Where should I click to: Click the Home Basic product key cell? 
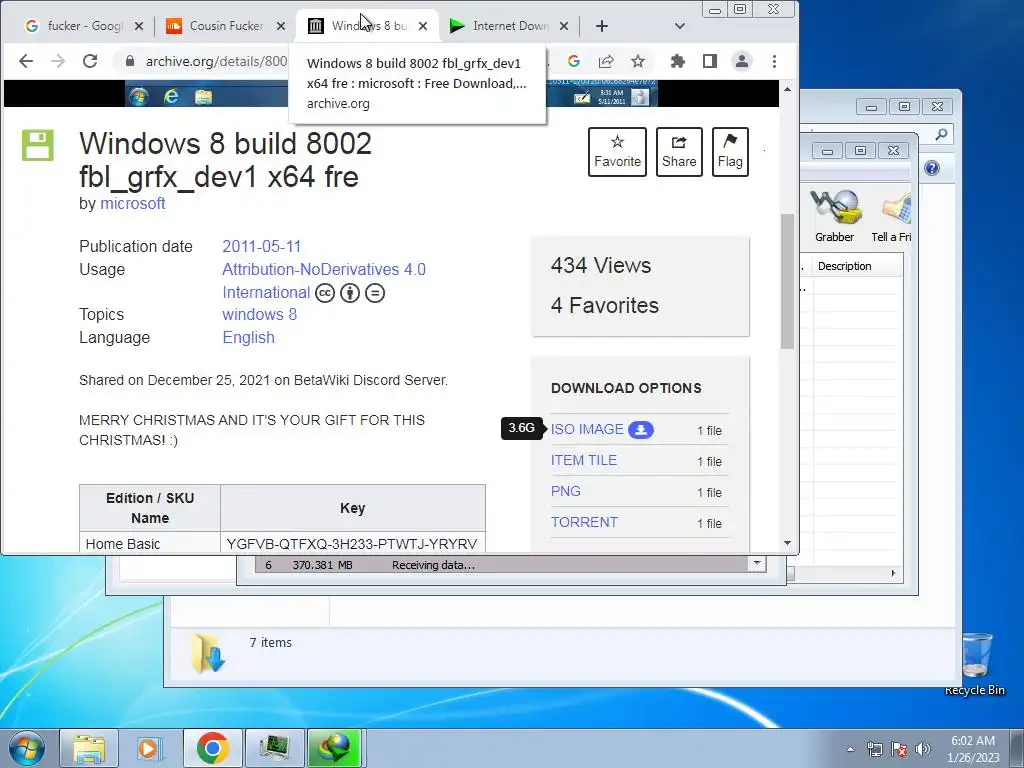pyautogui.click(x=352, y=544)
